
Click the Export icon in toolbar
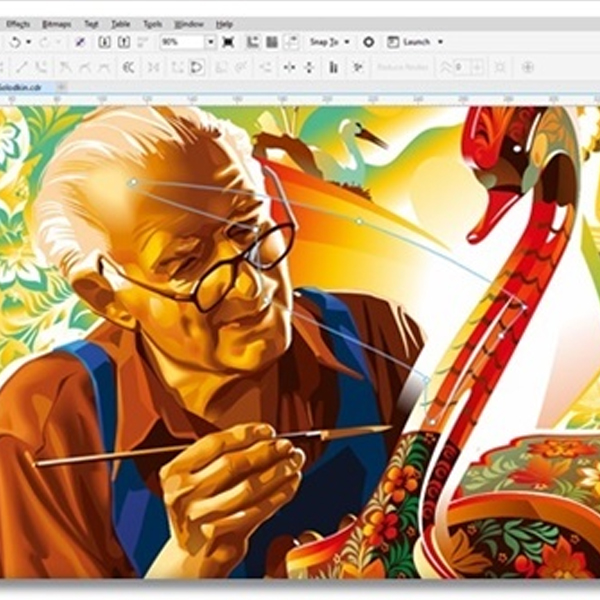click(124, 42)
